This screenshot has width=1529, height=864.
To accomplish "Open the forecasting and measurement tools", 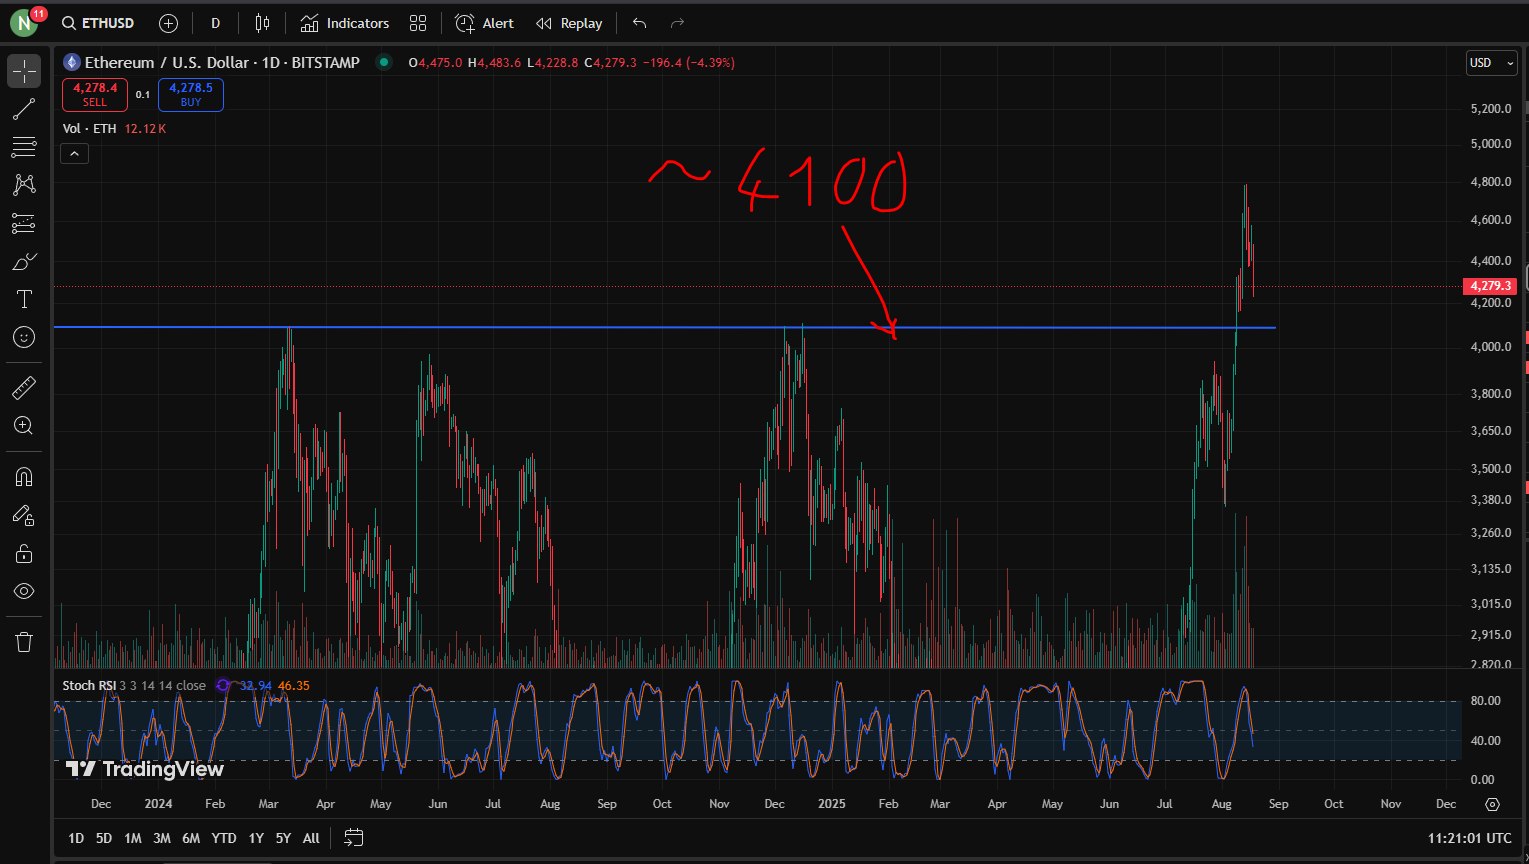I will pyautogui.click(x=24, y=223).
